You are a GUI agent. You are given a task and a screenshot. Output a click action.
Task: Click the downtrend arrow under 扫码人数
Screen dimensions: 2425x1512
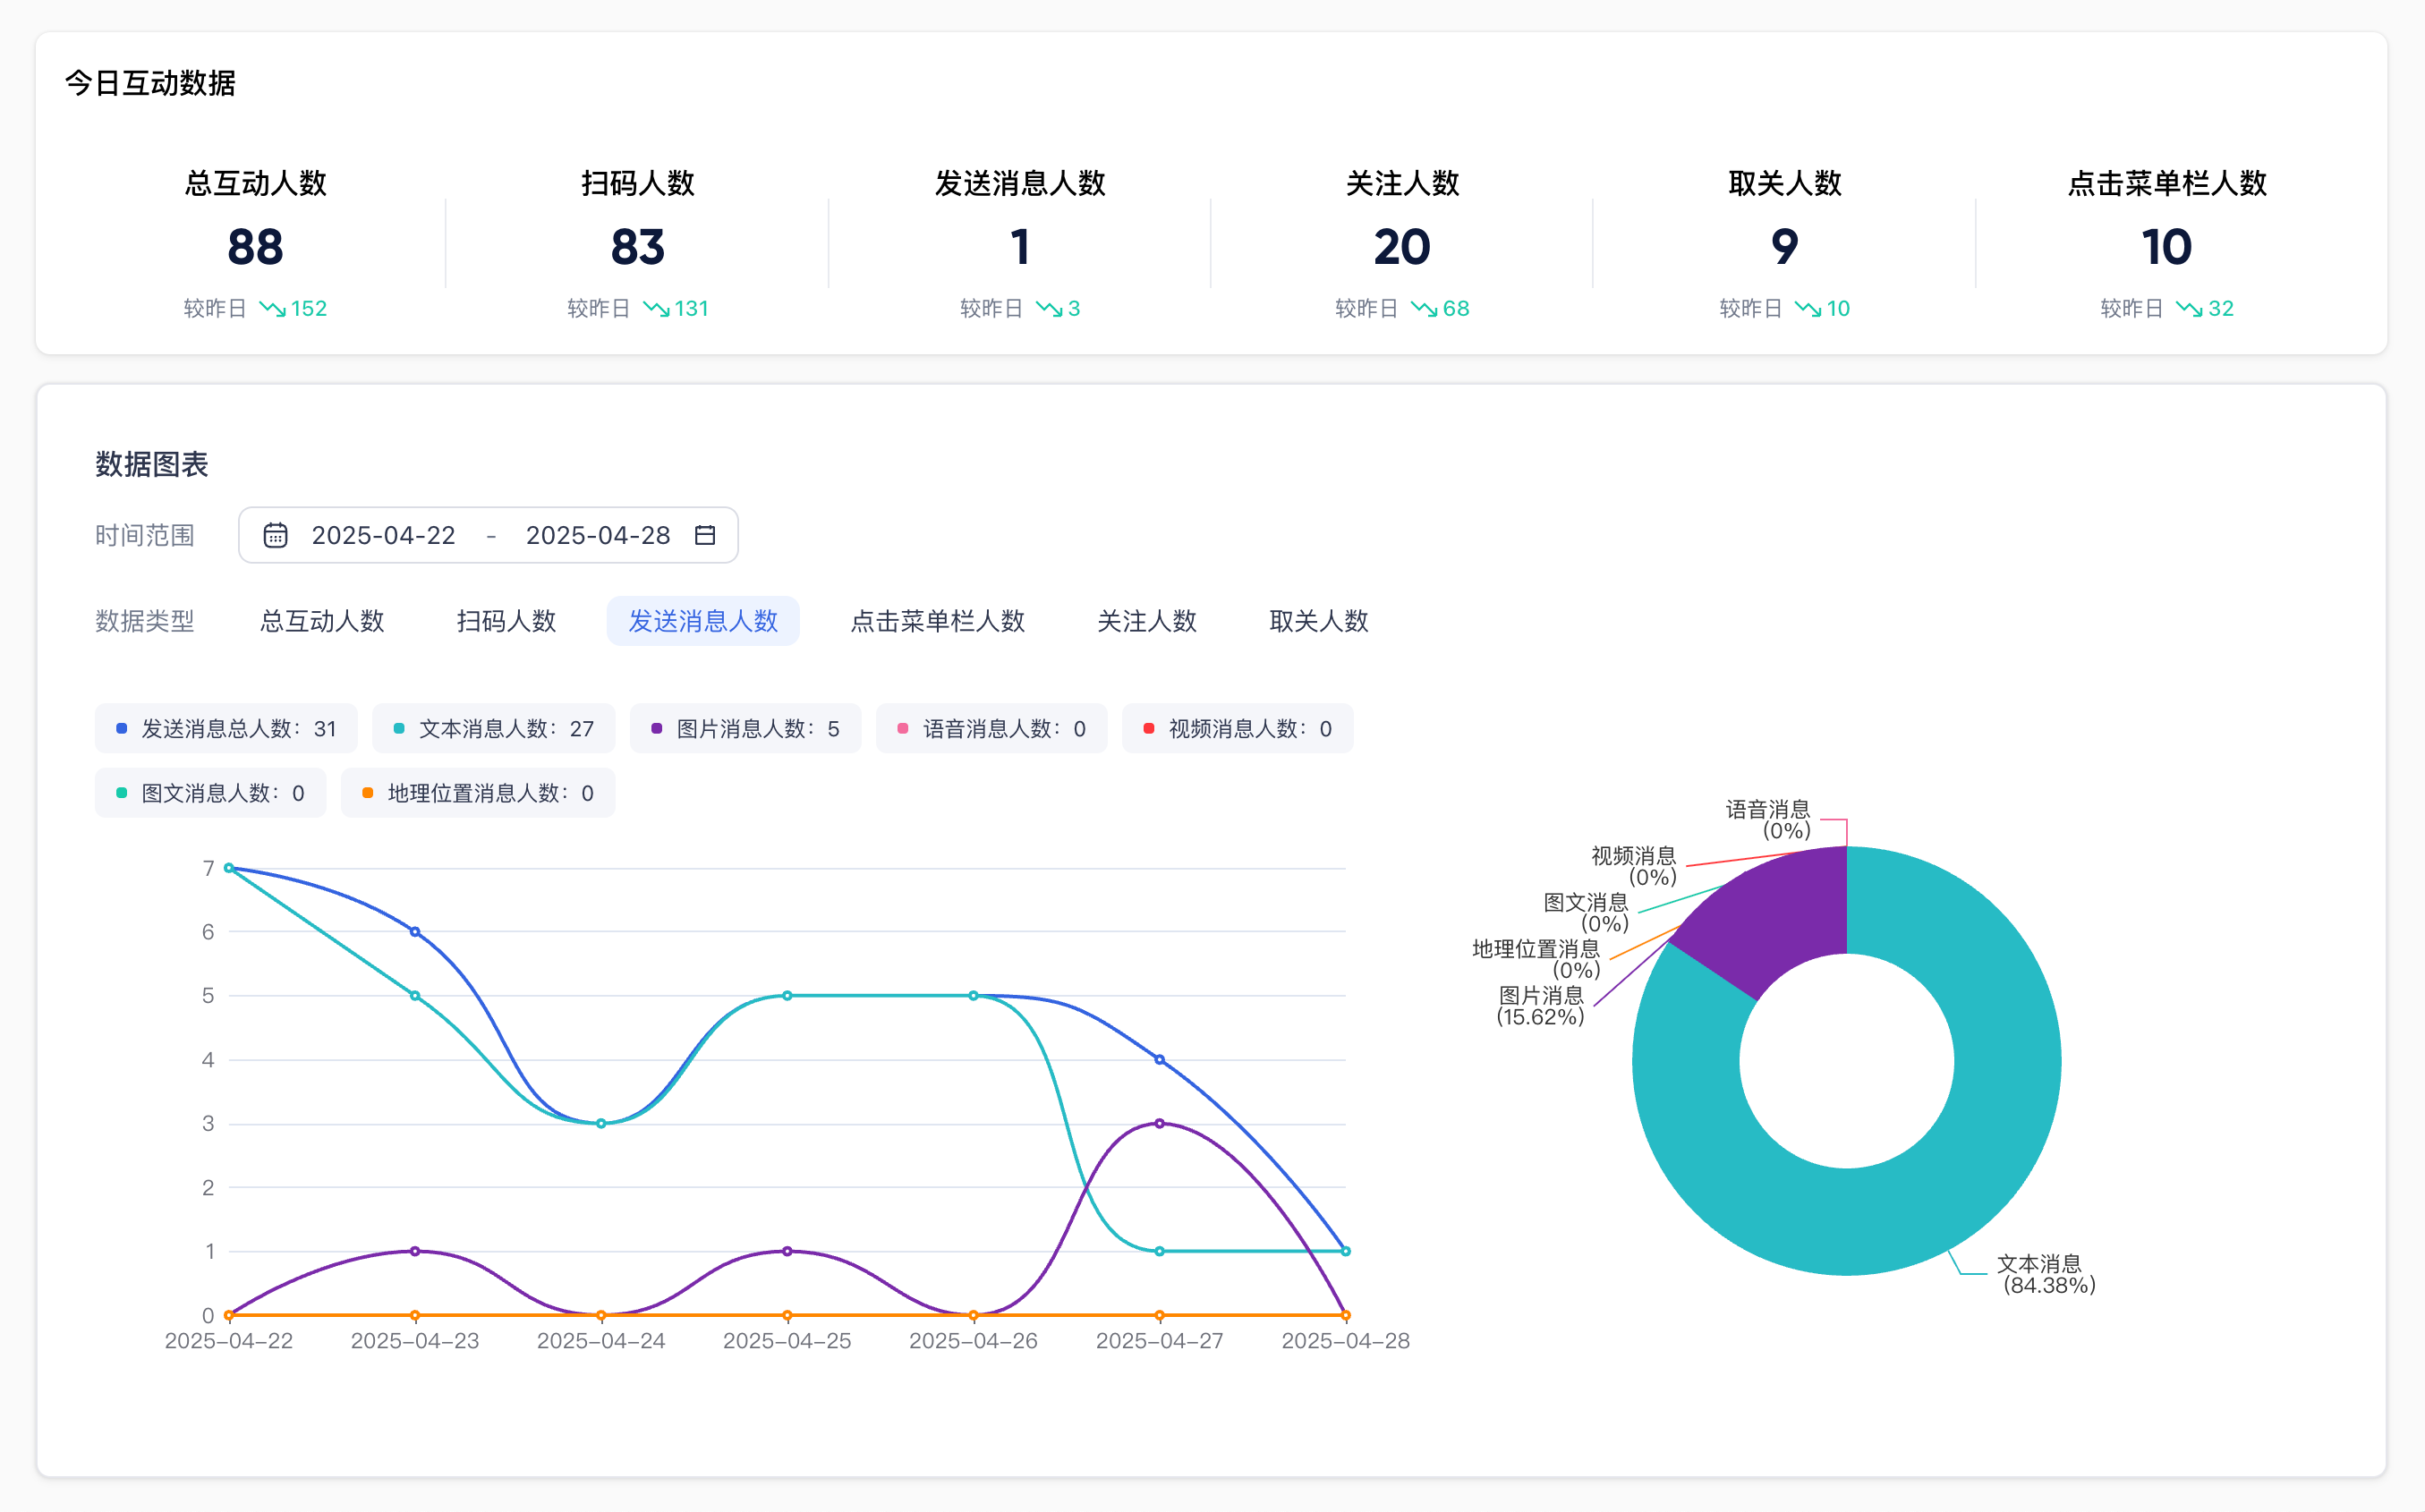tap(656, 308)
